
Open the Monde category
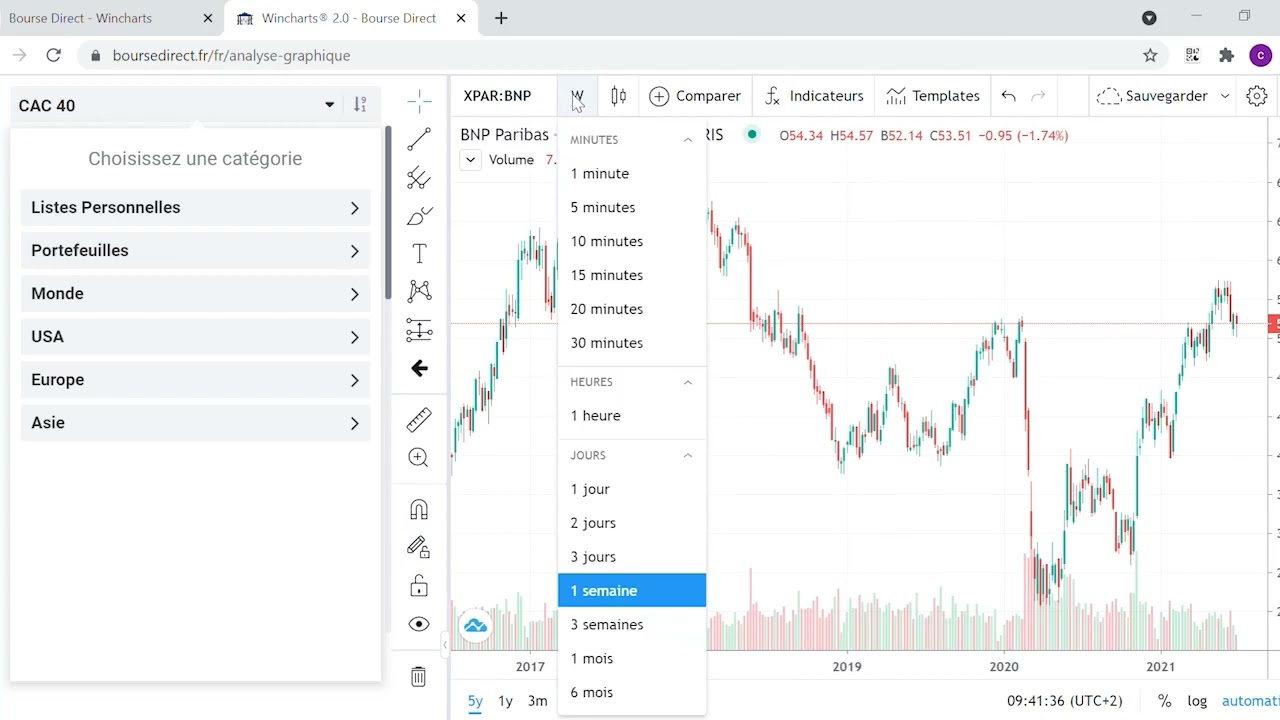(195, 294)
